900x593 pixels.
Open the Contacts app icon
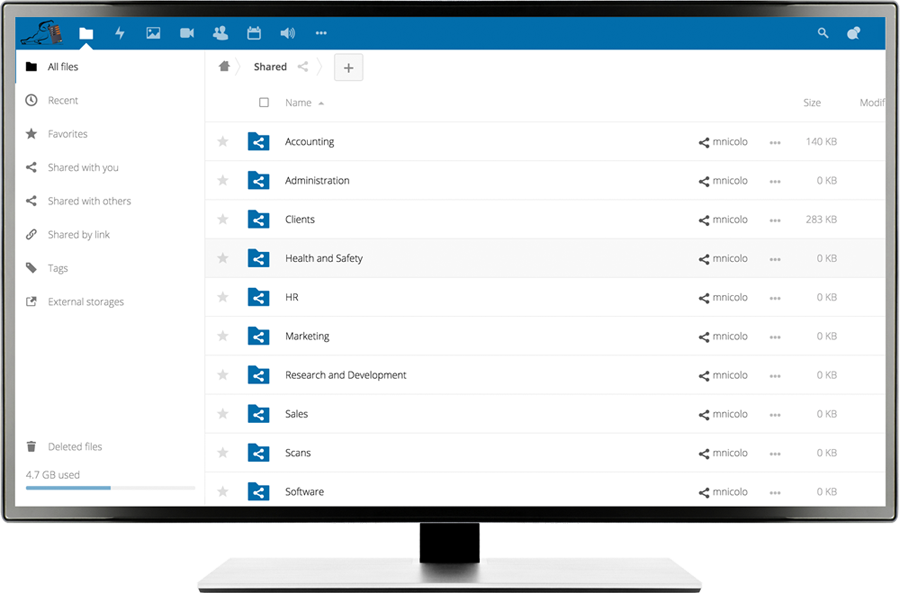pyautogui.click(x=219, y=33)
